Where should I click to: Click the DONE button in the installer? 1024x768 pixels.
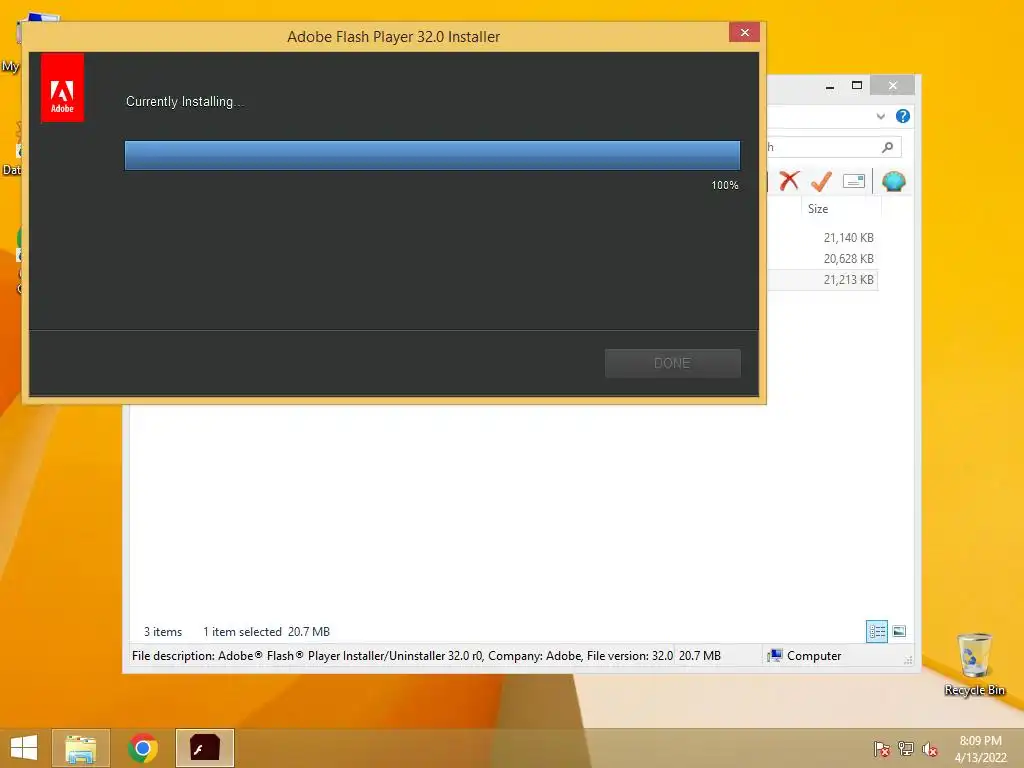(x=672, y=363)
